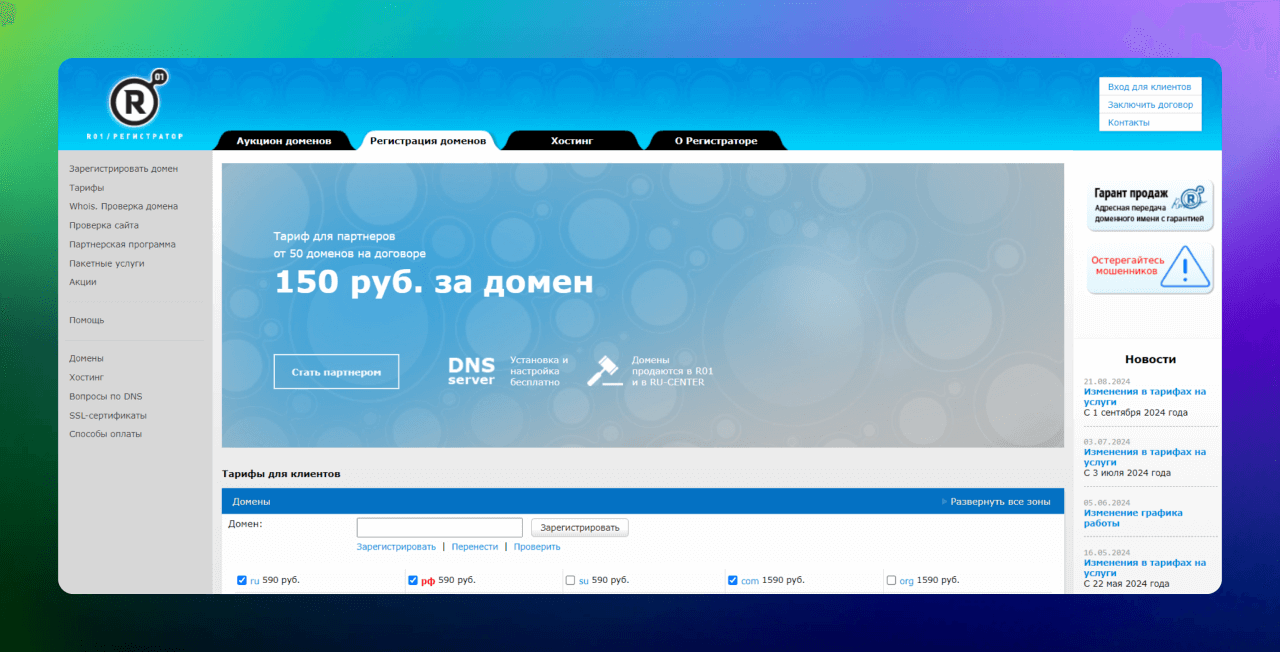Expand all zones via Развернуть все зоны
Viewport: 1280px width, 652px height.
coord(998,501)
